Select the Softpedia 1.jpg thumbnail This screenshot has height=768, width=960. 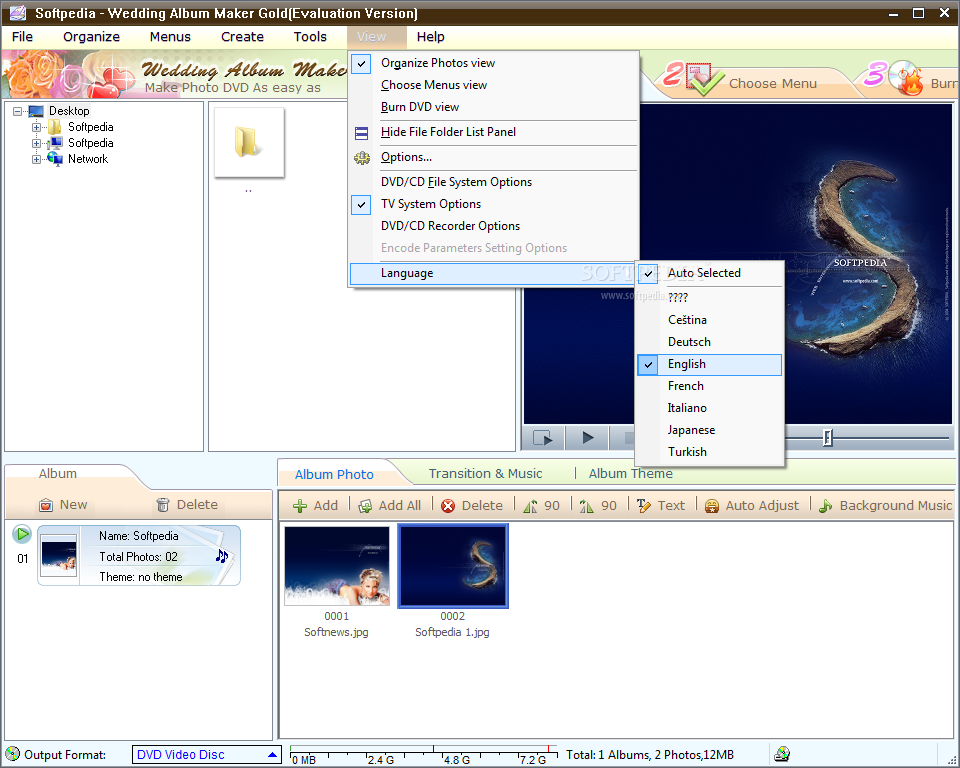pyautogui.click(x=453, y=566)
